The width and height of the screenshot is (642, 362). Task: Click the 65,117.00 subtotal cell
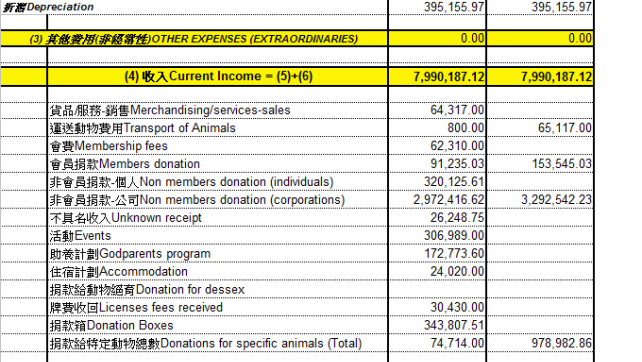[540, 128]
